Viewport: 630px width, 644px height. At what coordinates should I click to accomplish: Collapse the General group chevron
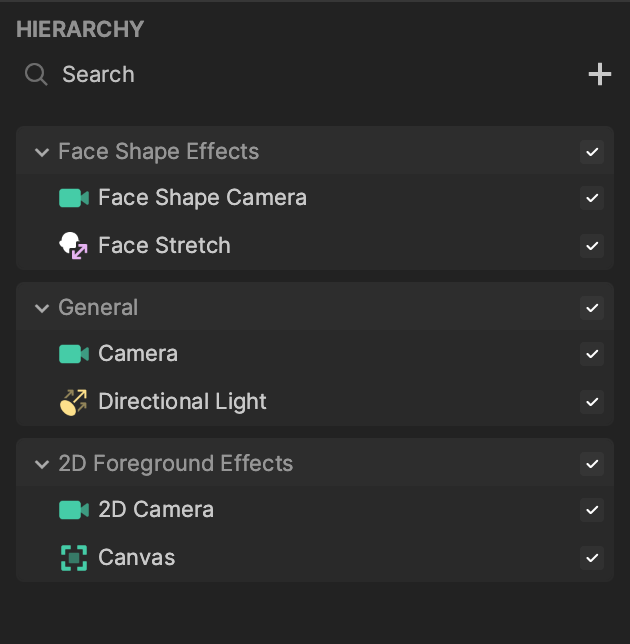(x=42, y=308)
